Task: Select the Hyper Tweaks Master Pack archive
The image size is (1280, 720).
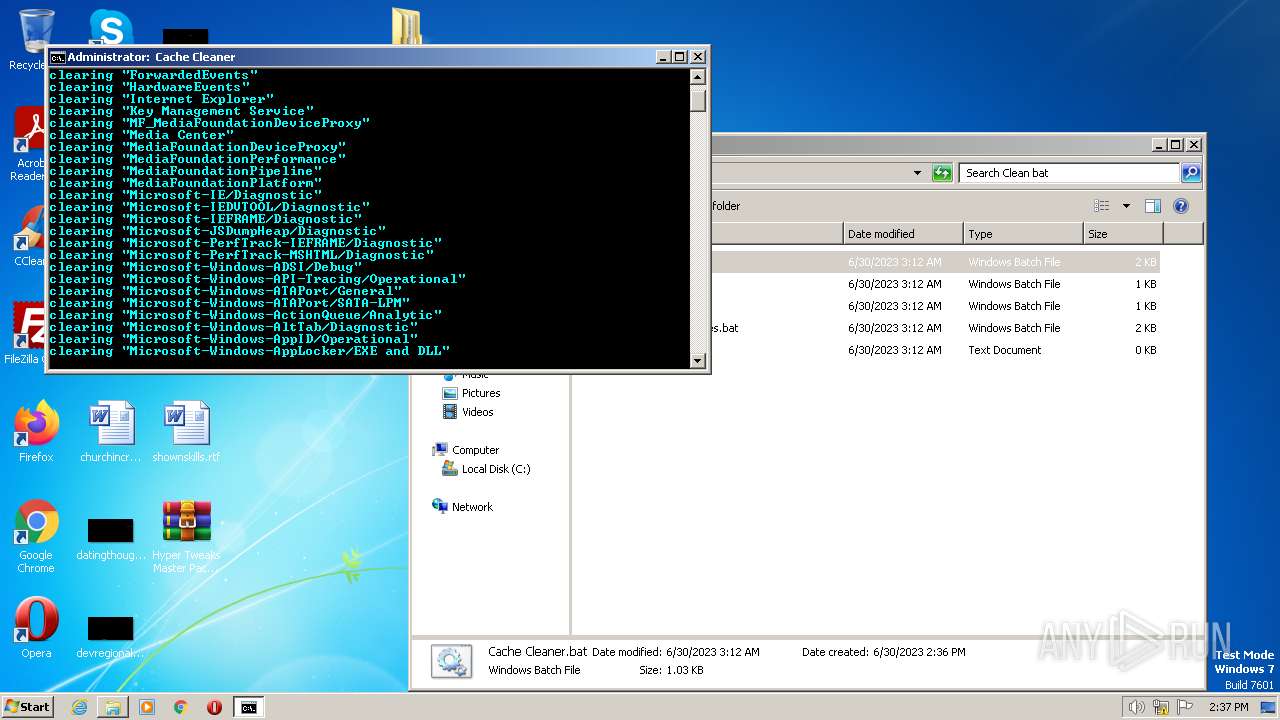Action: pos(186,536)
